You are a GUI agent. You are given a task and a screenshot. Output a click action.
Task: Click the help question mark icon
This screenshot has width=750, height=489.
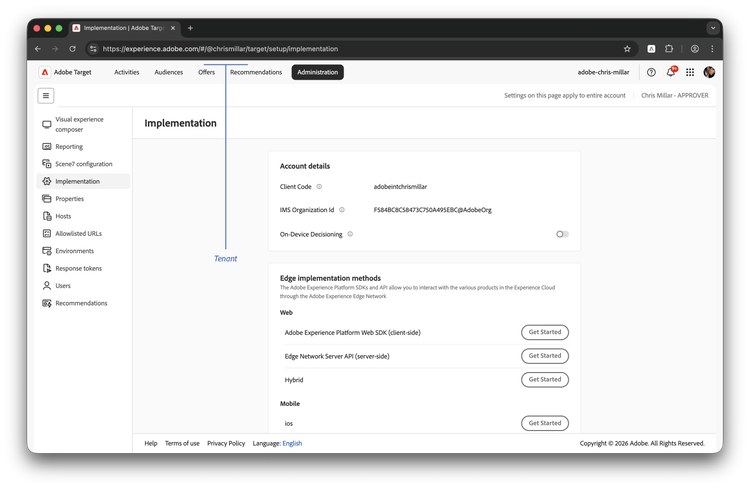click(x=651, y=72)
